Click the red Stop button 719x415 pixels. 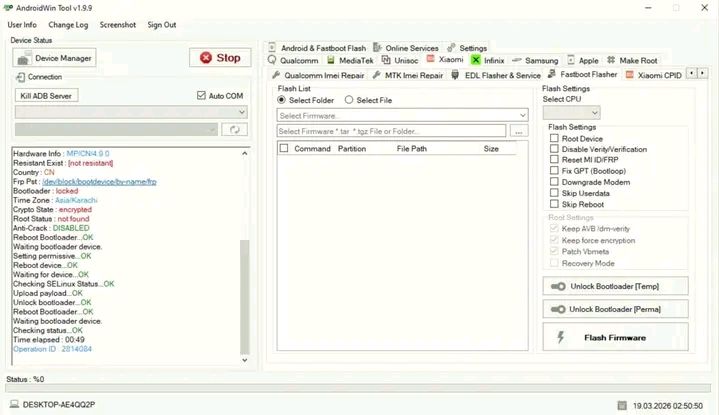coord(220,58)
